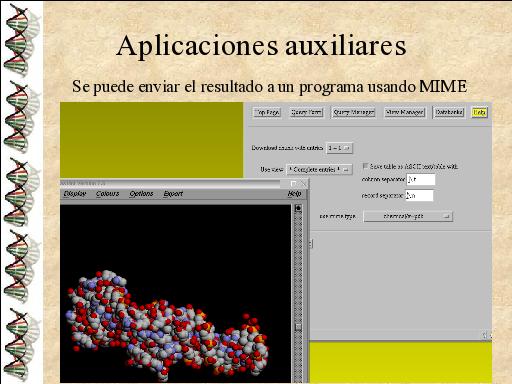Open the View Manager
Image resolution: width=512 pixels, height=384 pixels.
point(404,112)
